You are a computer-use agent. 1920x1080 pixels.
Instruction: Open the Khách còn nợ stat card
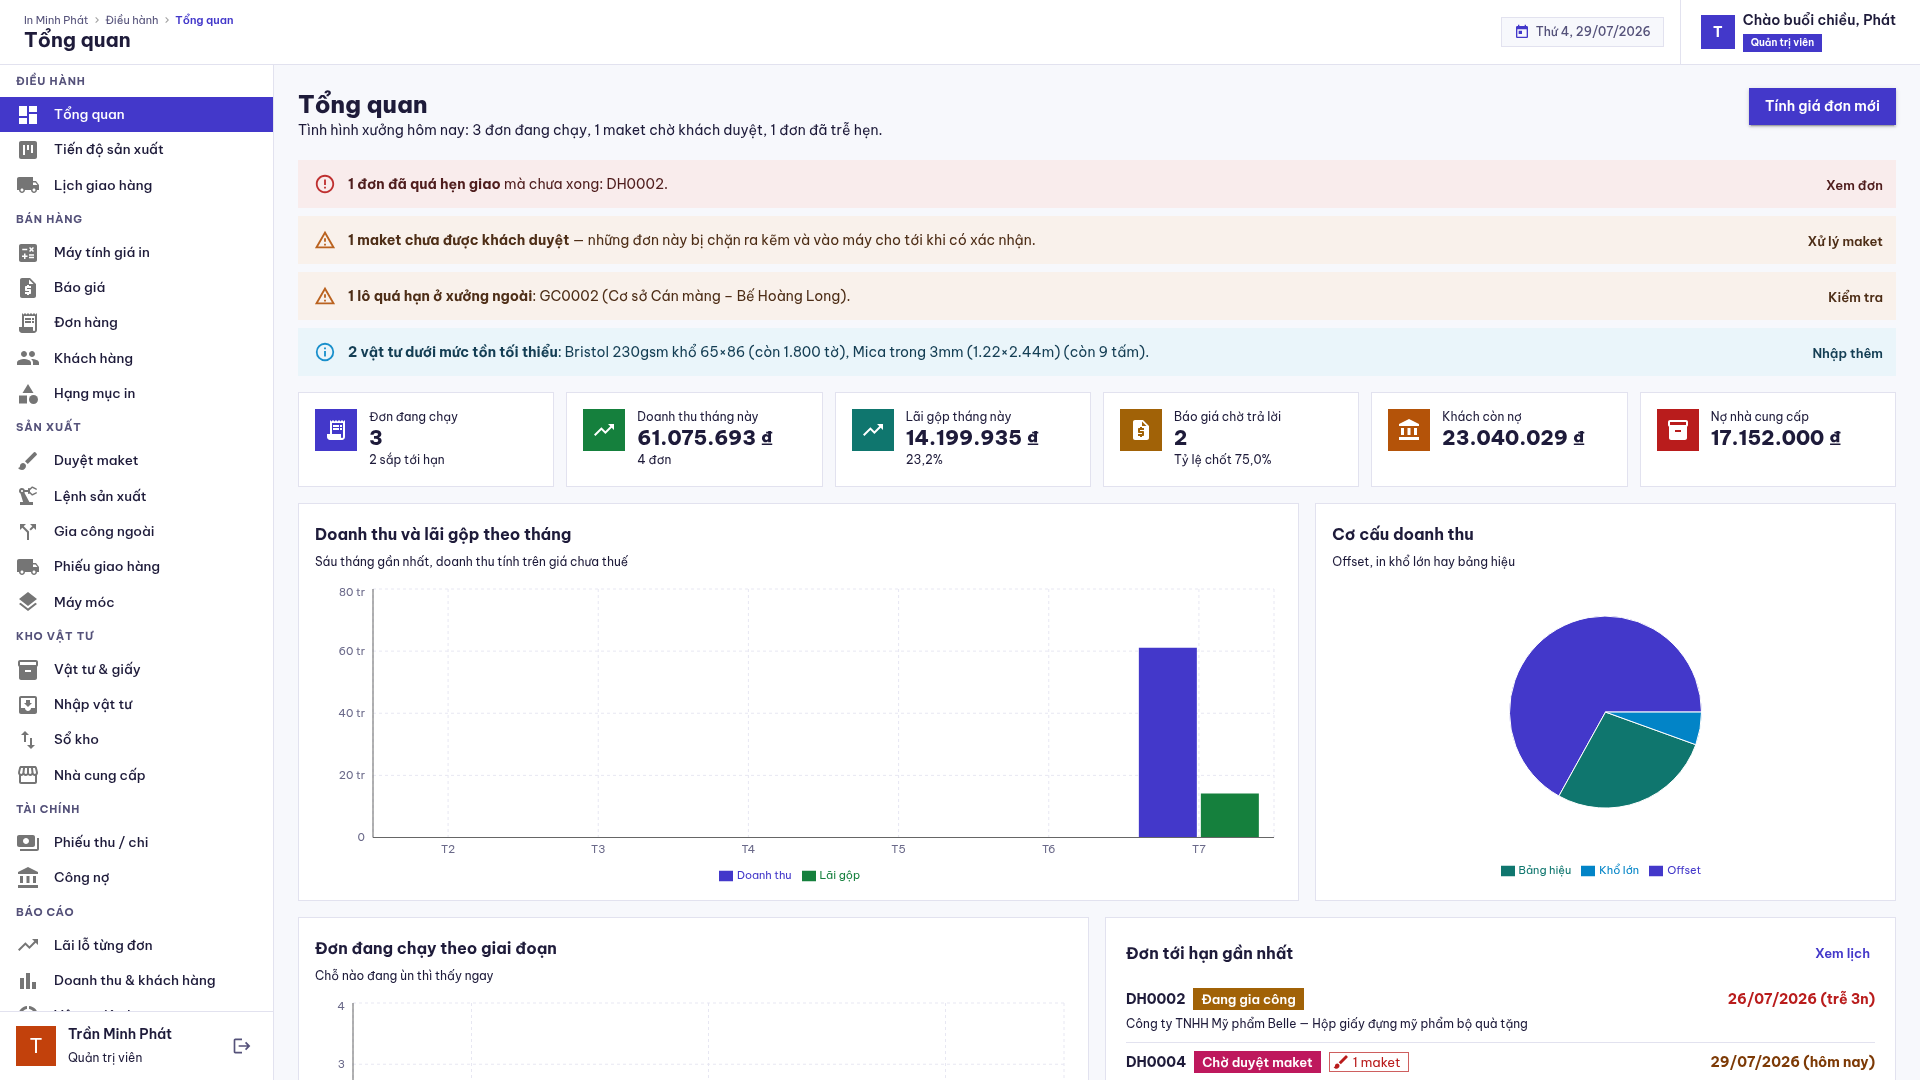(1499, 439)
